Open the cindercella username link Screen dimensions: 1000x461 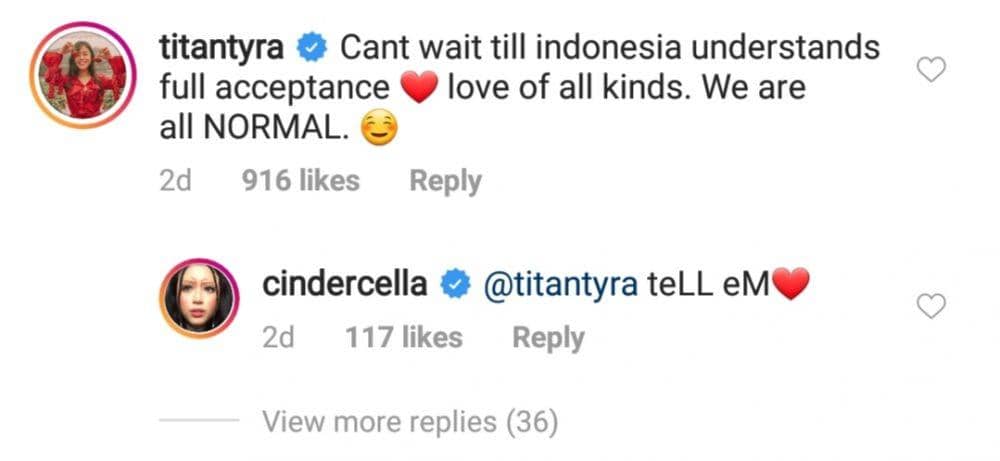(x=345, y=286)
